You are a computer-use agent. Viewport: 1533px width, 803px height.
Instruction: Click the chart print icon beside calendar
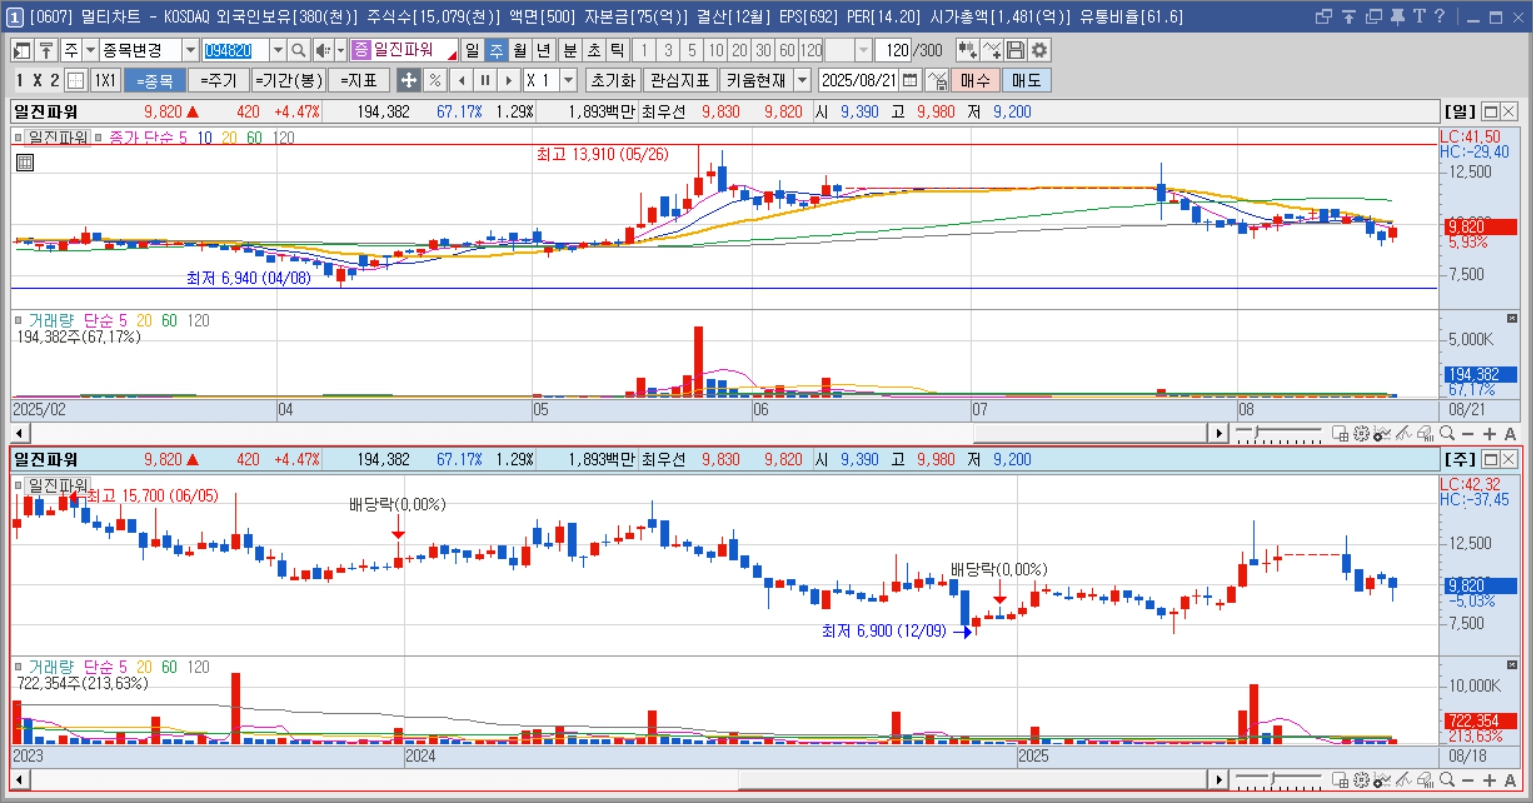pyautogui.click(x=937, y=80)
